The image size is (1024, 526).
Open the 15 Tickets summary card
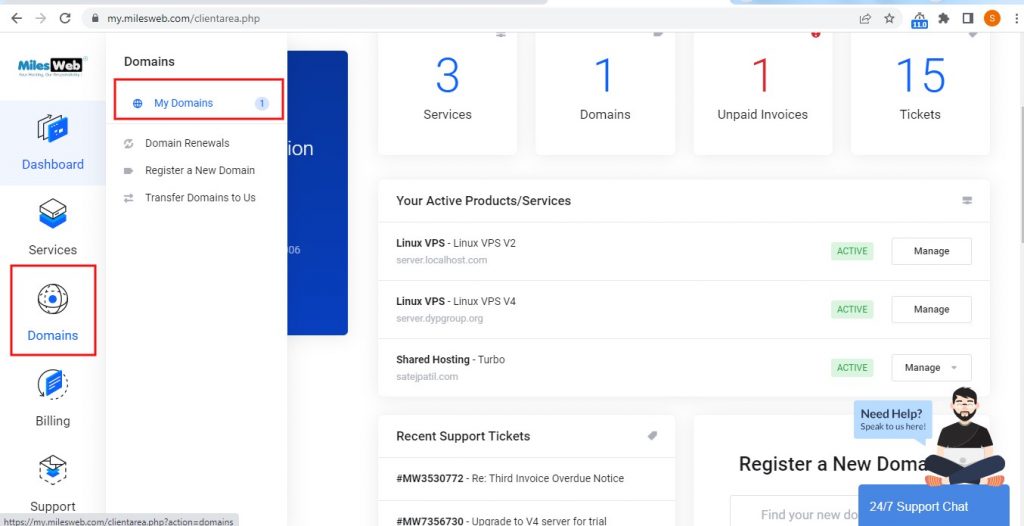pos(920,92)
